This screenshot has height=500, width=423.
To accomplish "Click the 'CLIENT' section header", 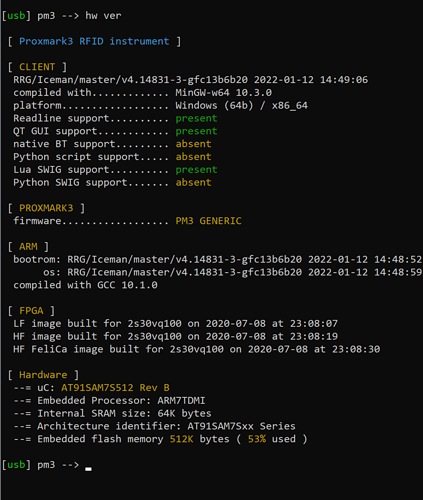I will (37, 67).
